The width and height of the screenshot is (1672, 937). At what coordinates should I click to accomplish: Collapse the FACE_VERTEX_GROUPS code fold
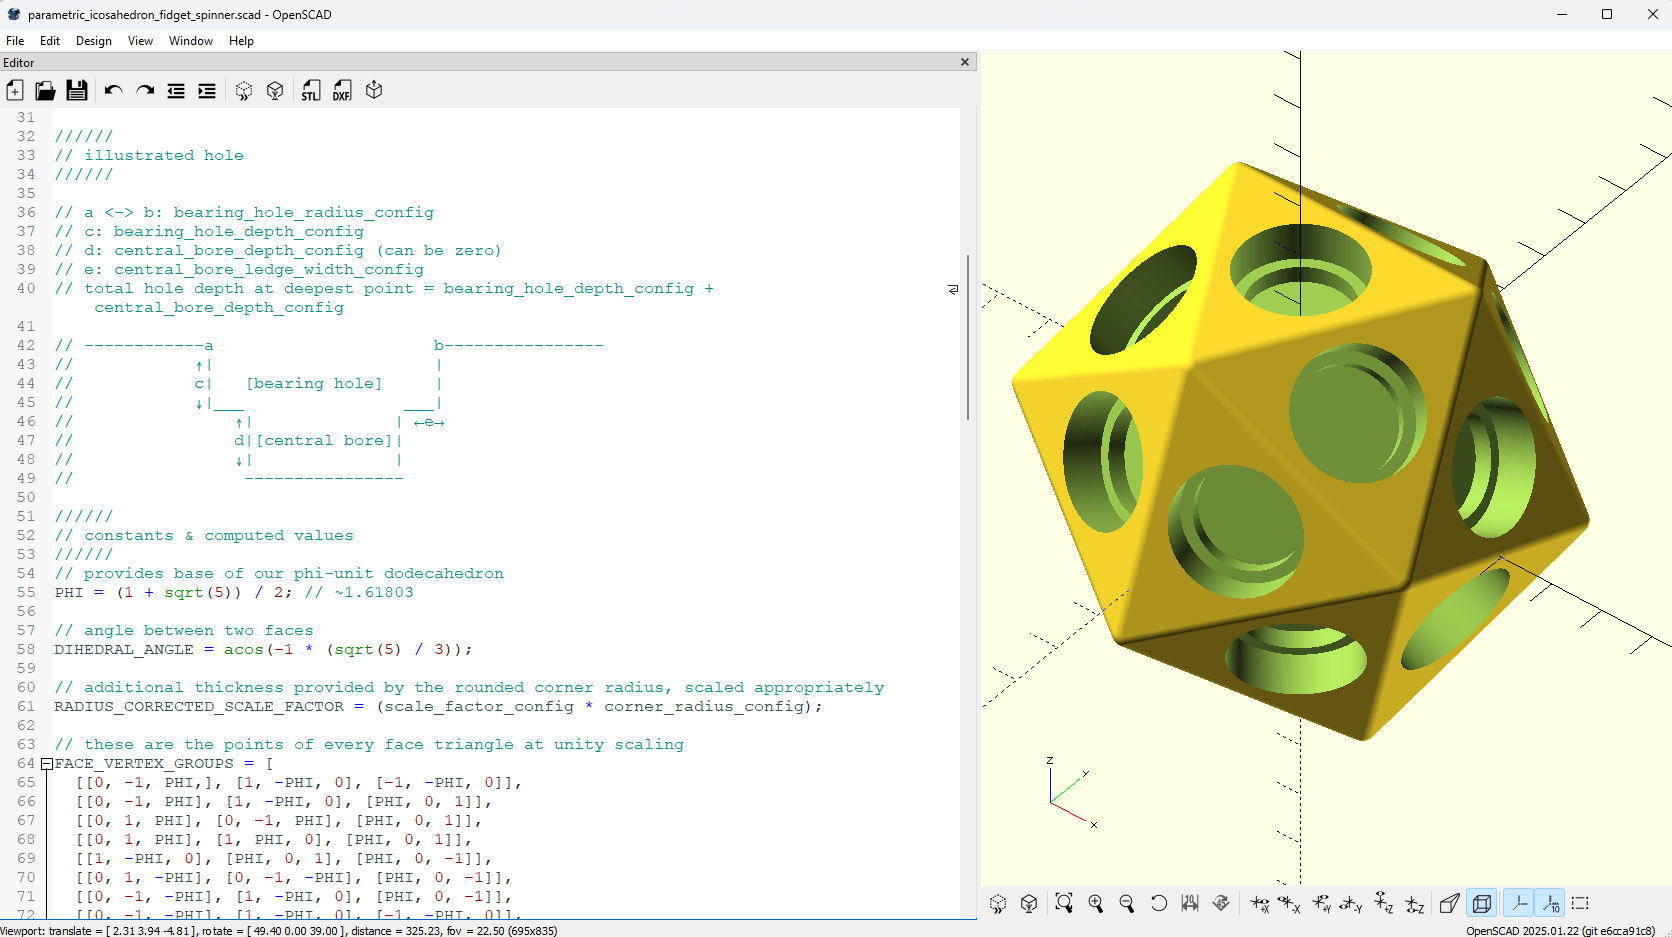46,764
